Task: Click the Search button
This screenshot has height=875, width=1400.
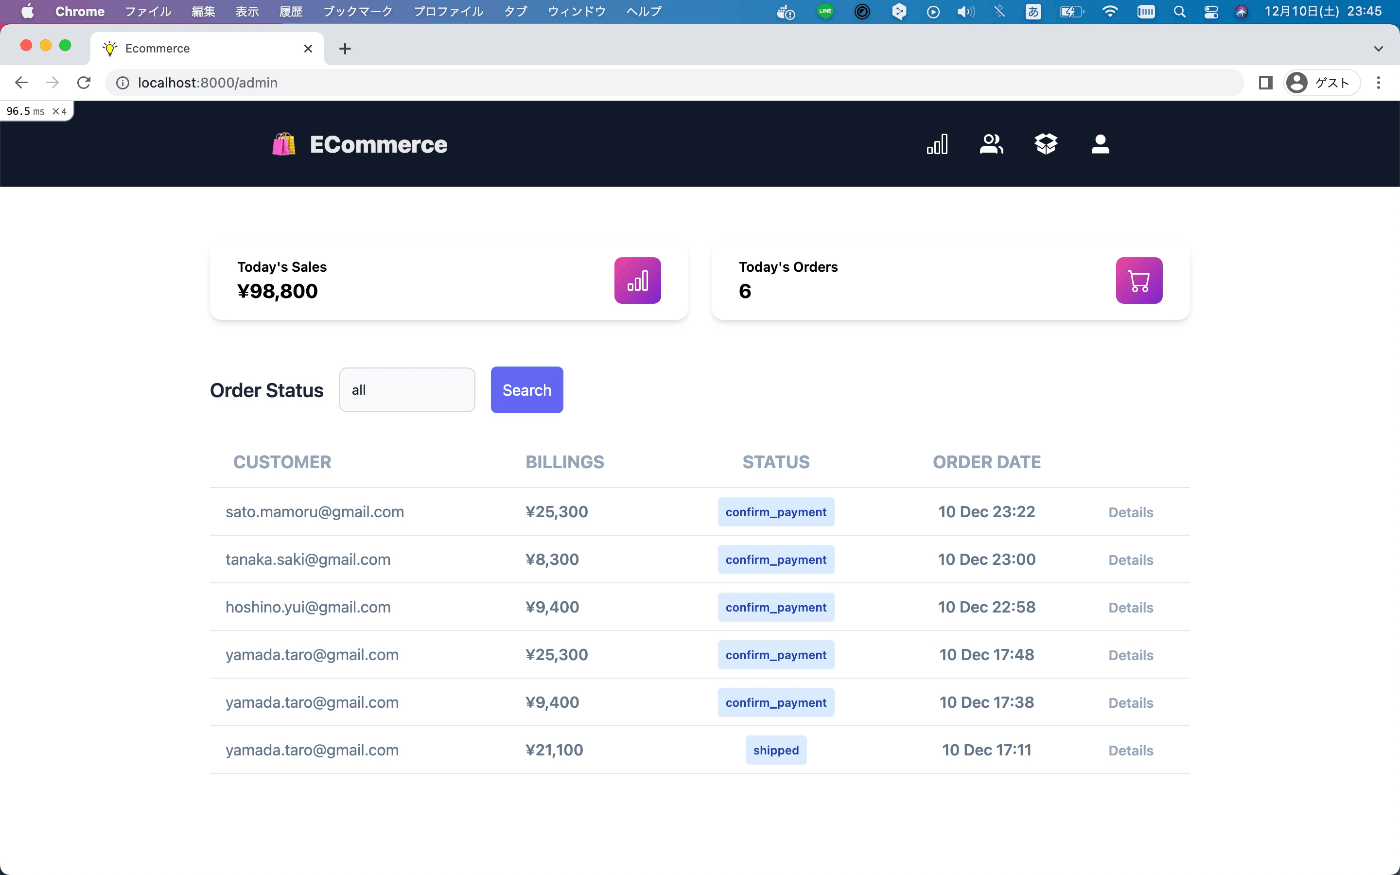Action: coord(526,390)
